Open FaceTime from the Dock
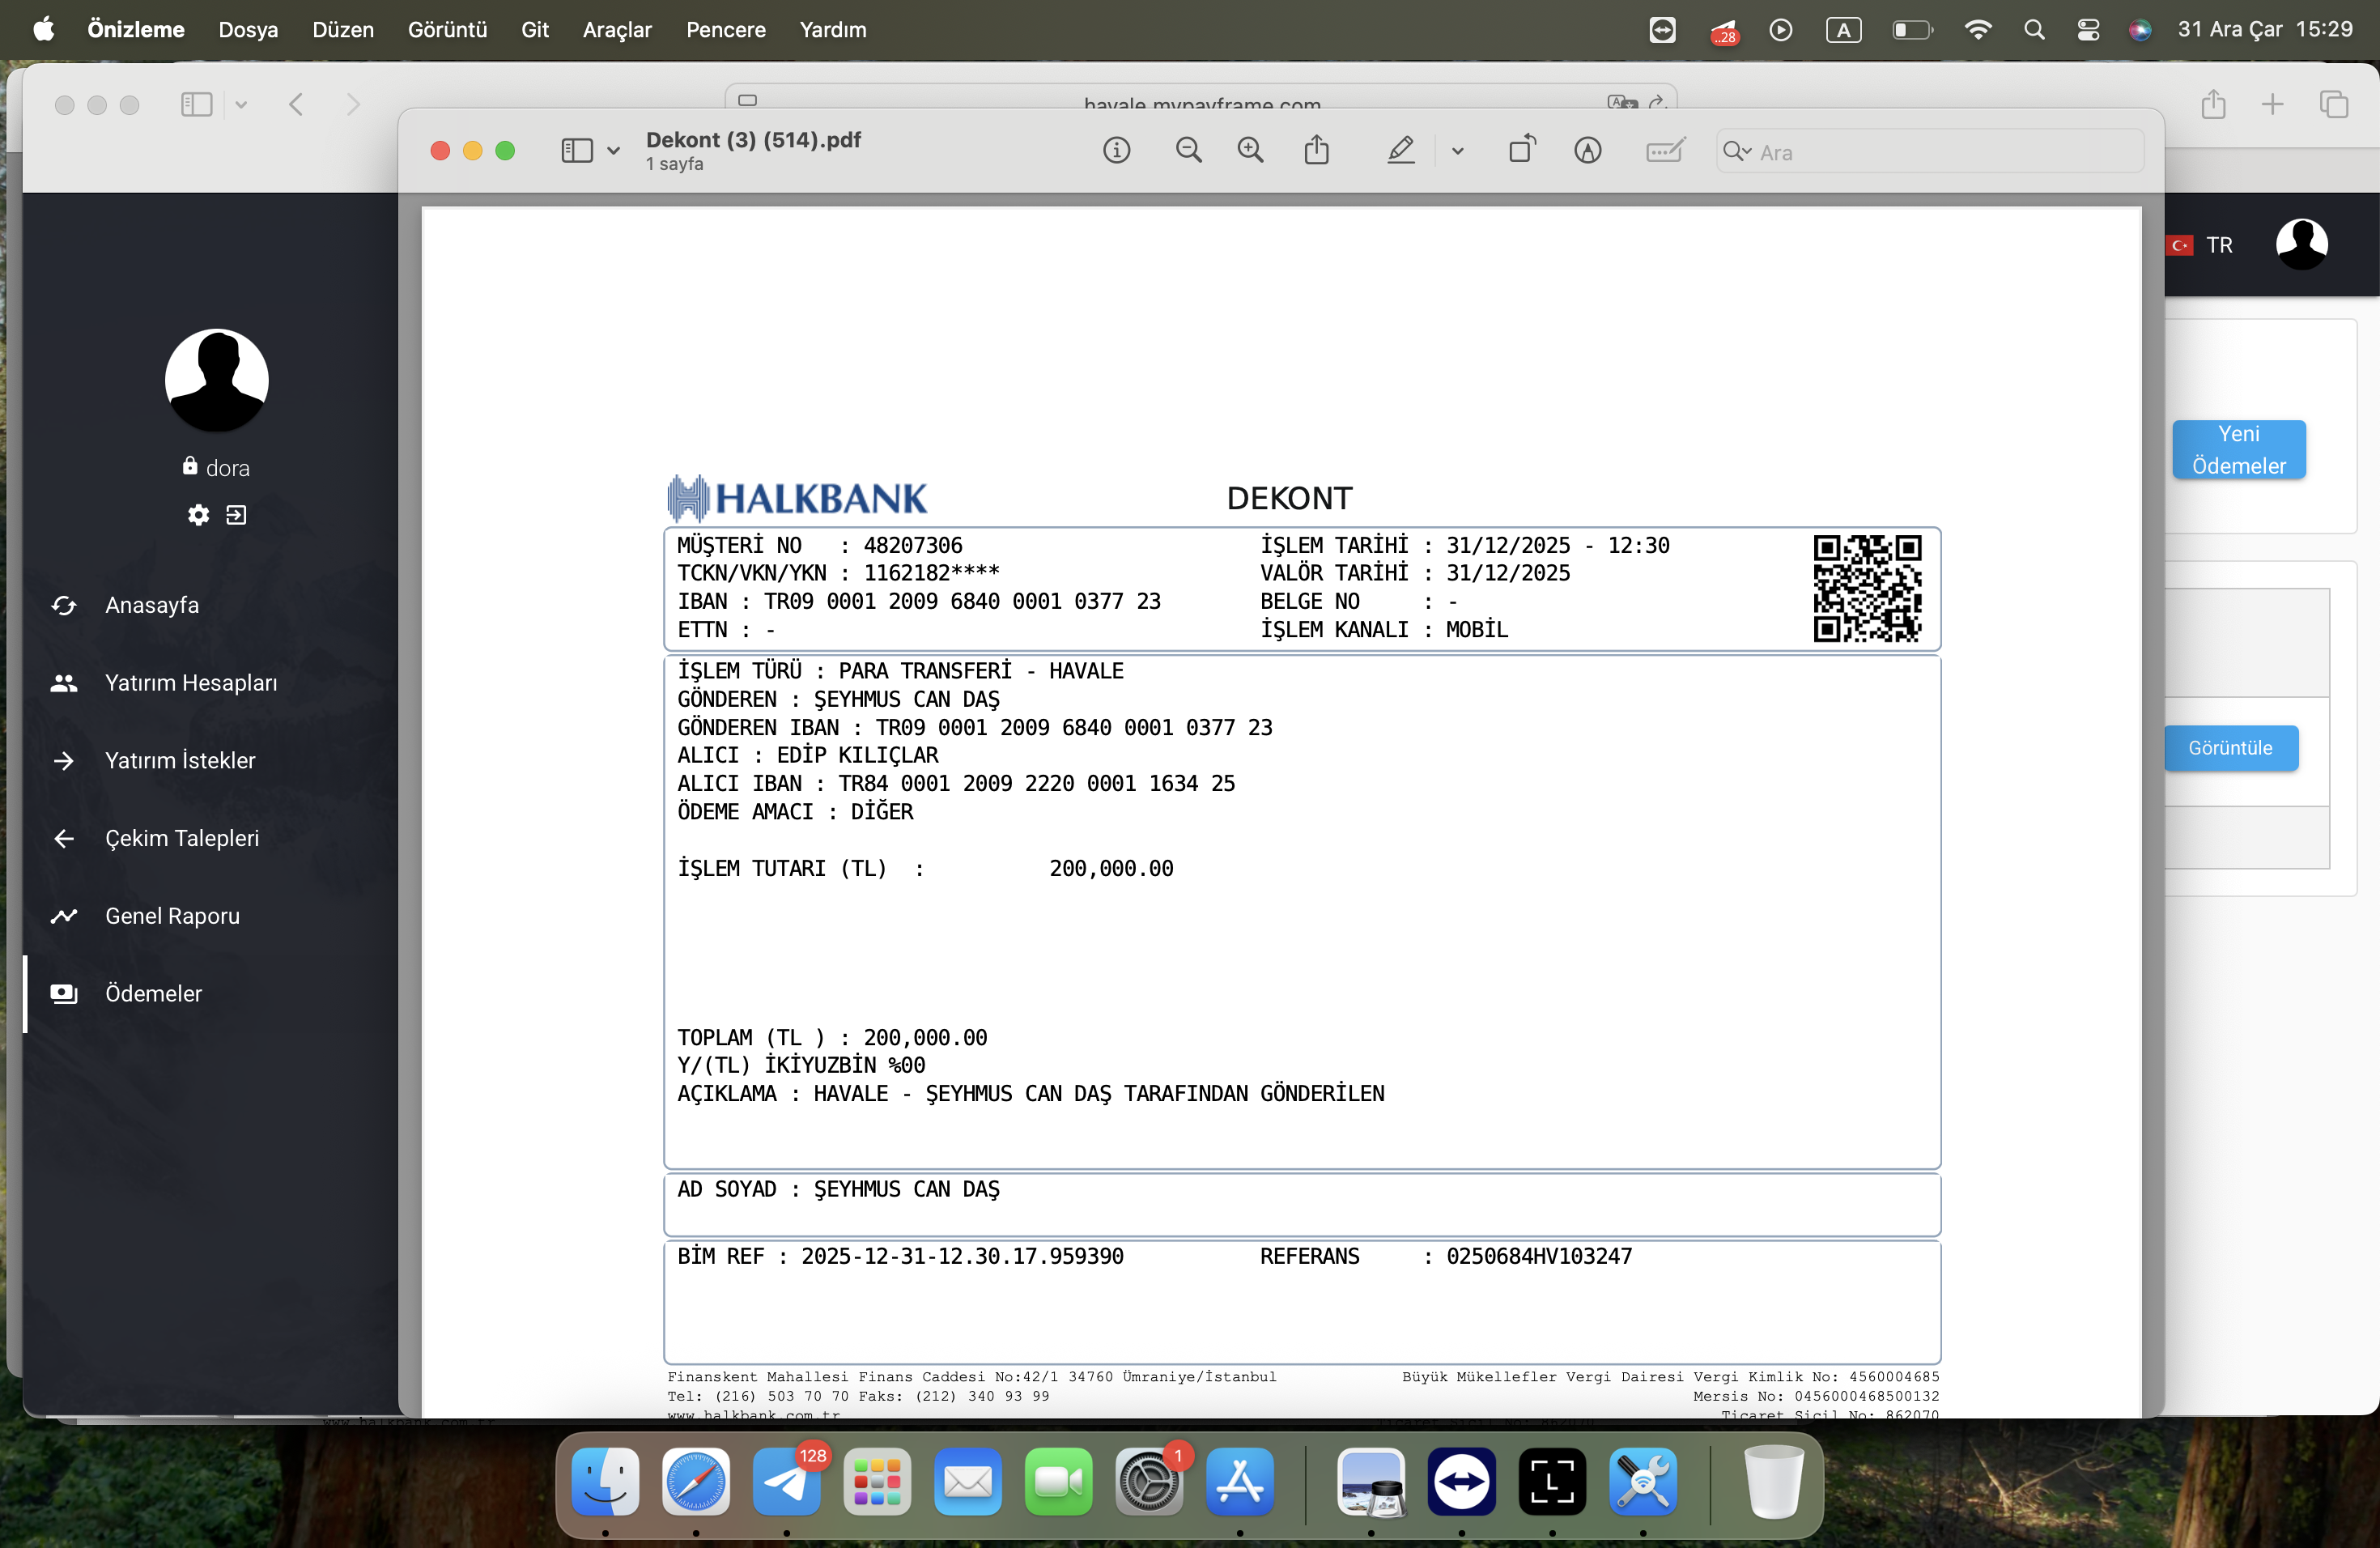Viewport: 2380px width, 1548px height. tap(1058, 1481)
